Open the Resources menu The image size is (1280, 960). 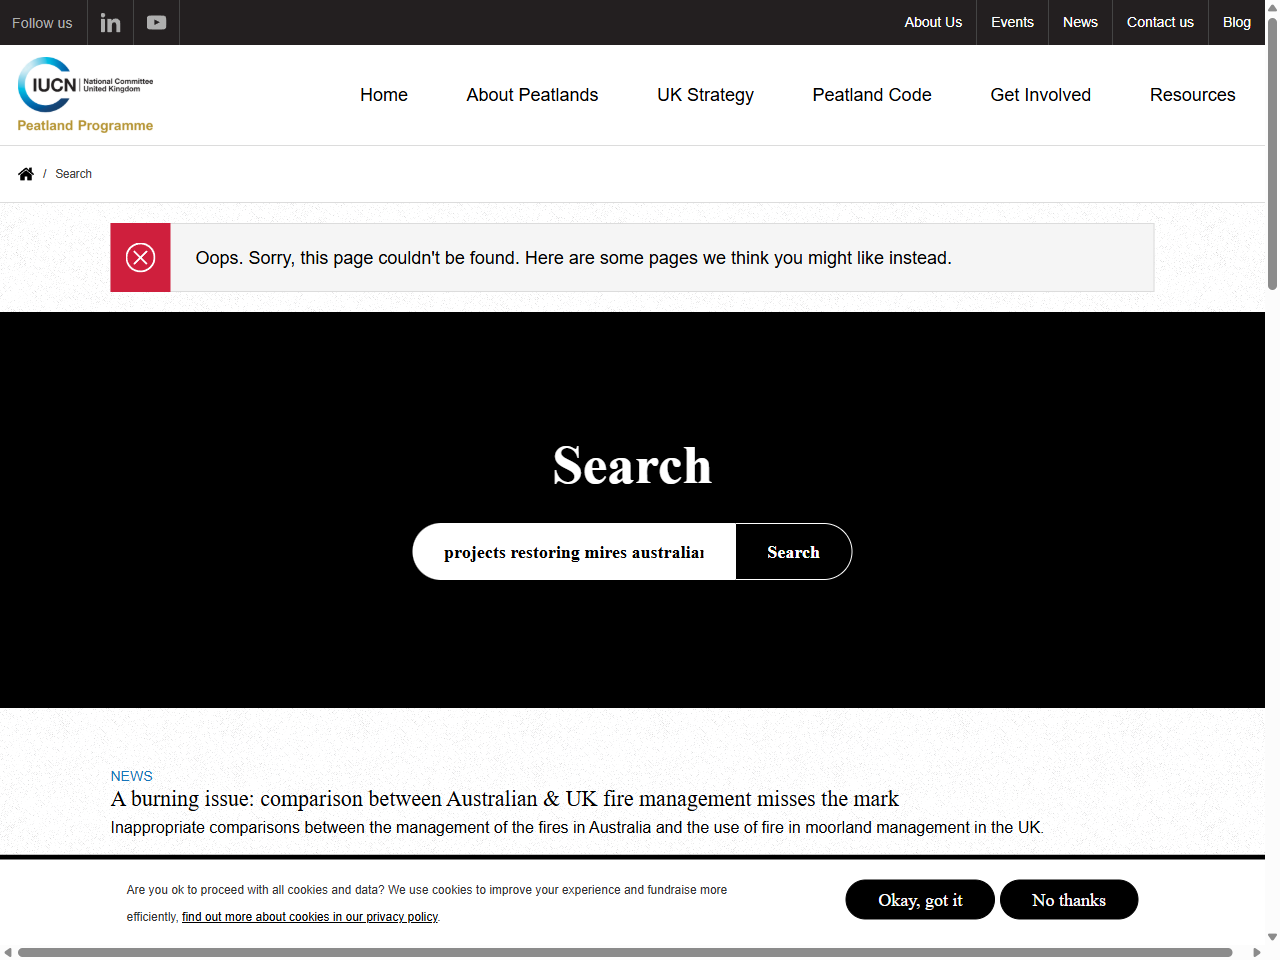click(x=1192, y=95)
